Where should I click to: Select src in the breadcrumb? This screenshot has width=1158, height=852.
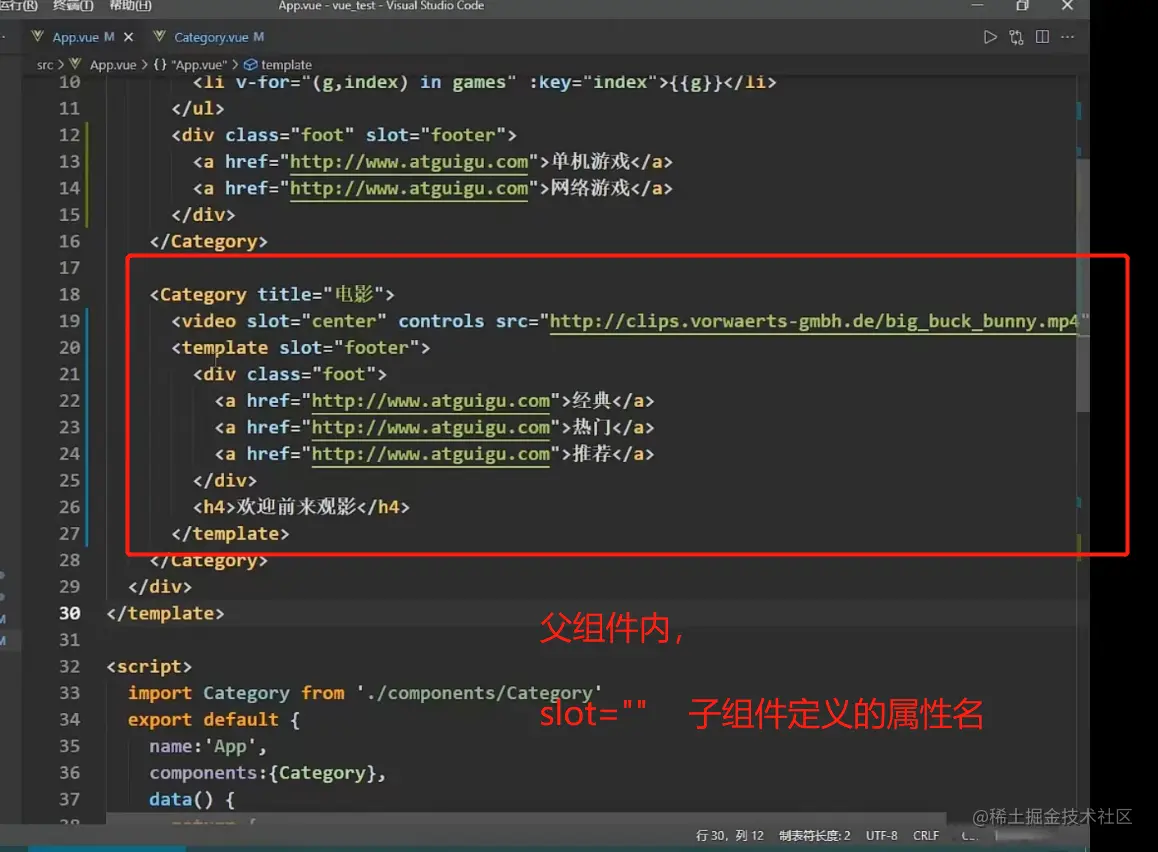[44, 65]
